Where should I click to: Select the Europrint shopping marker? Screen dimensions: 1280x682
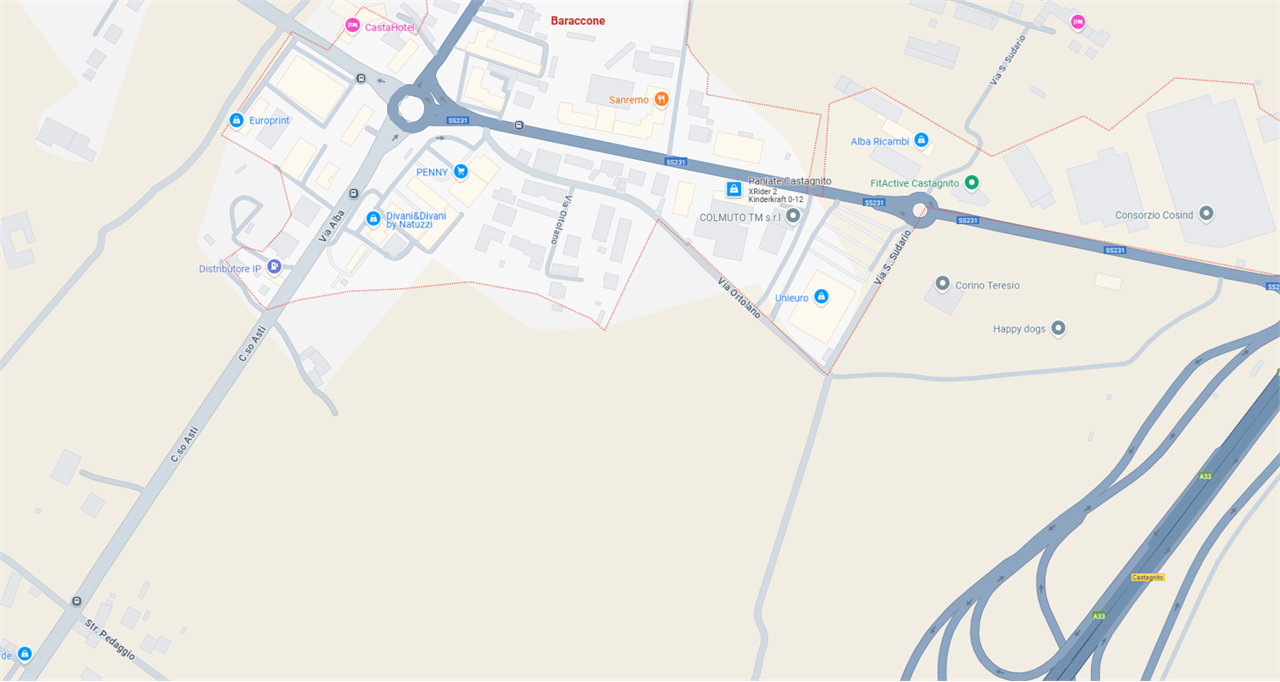click(x=236, y=120)
